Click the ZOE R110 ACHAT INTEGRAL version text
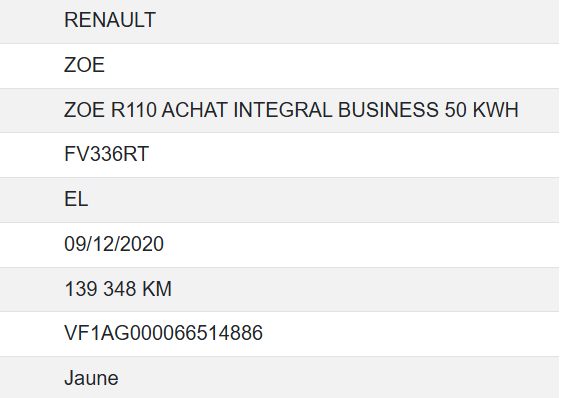Screen dimensions: 565x398 tap(198, 109)
